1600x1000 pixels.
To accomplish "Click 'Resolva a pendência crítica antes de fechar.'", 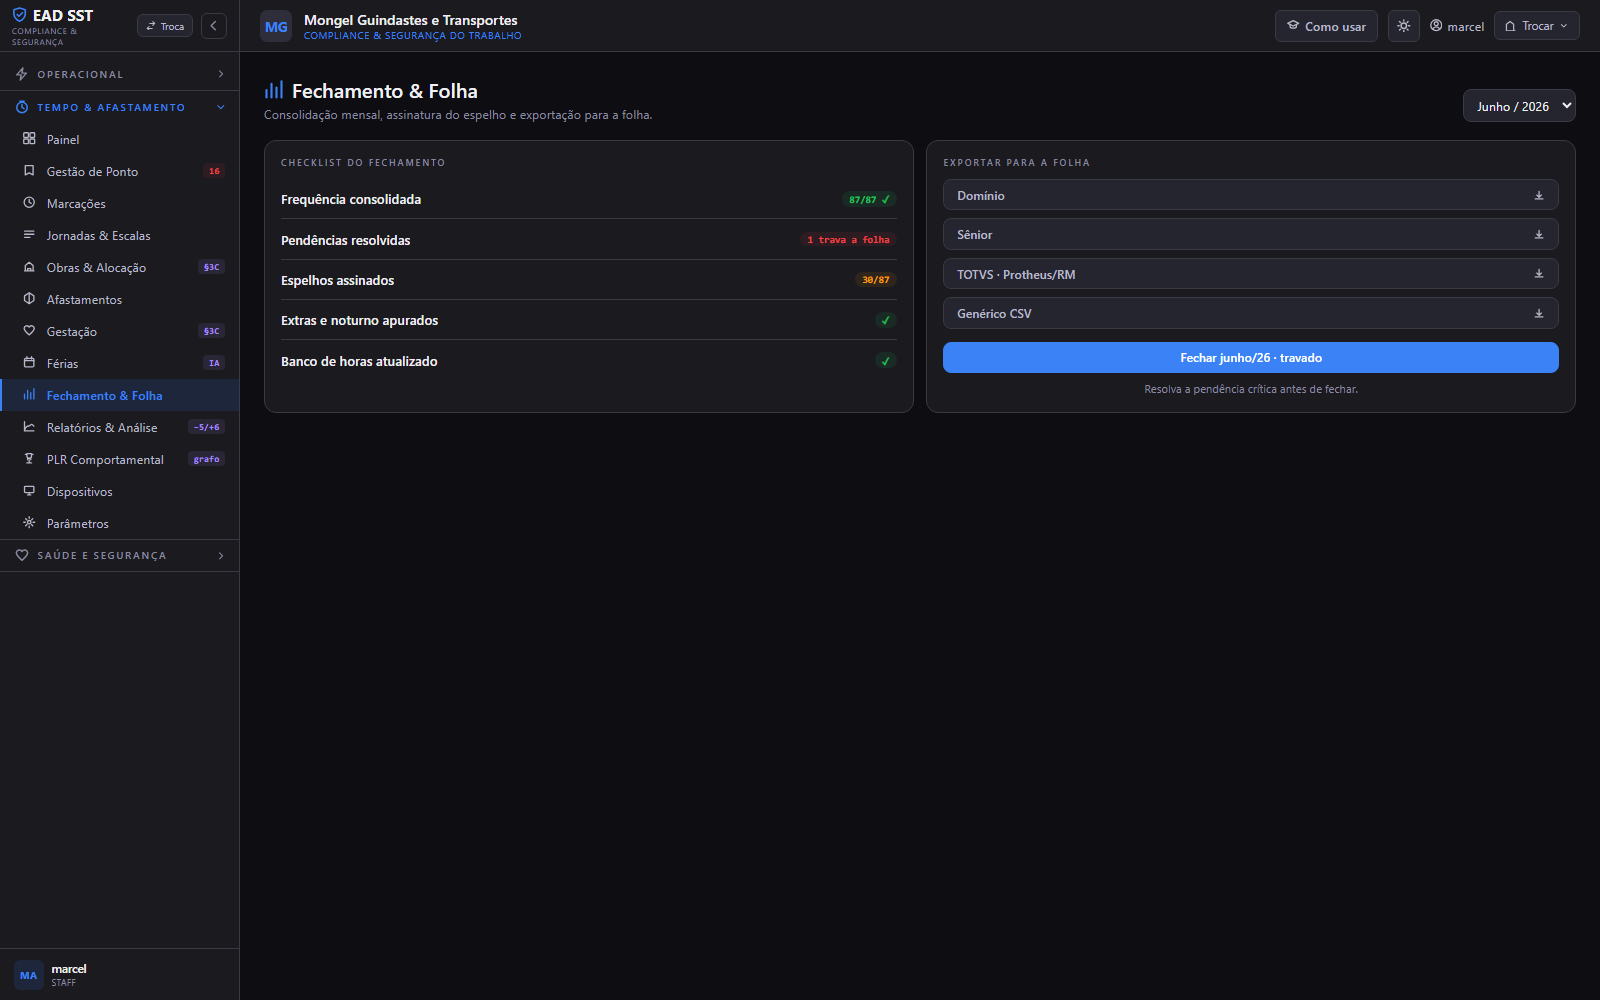I will pos(1251,389).
